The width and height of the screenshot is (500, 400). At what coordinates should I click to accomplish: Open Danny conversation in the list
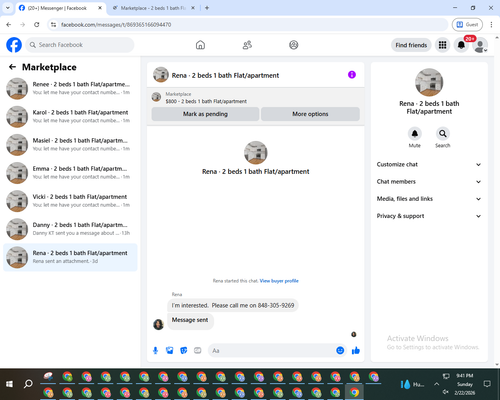[x=70, y=229]
